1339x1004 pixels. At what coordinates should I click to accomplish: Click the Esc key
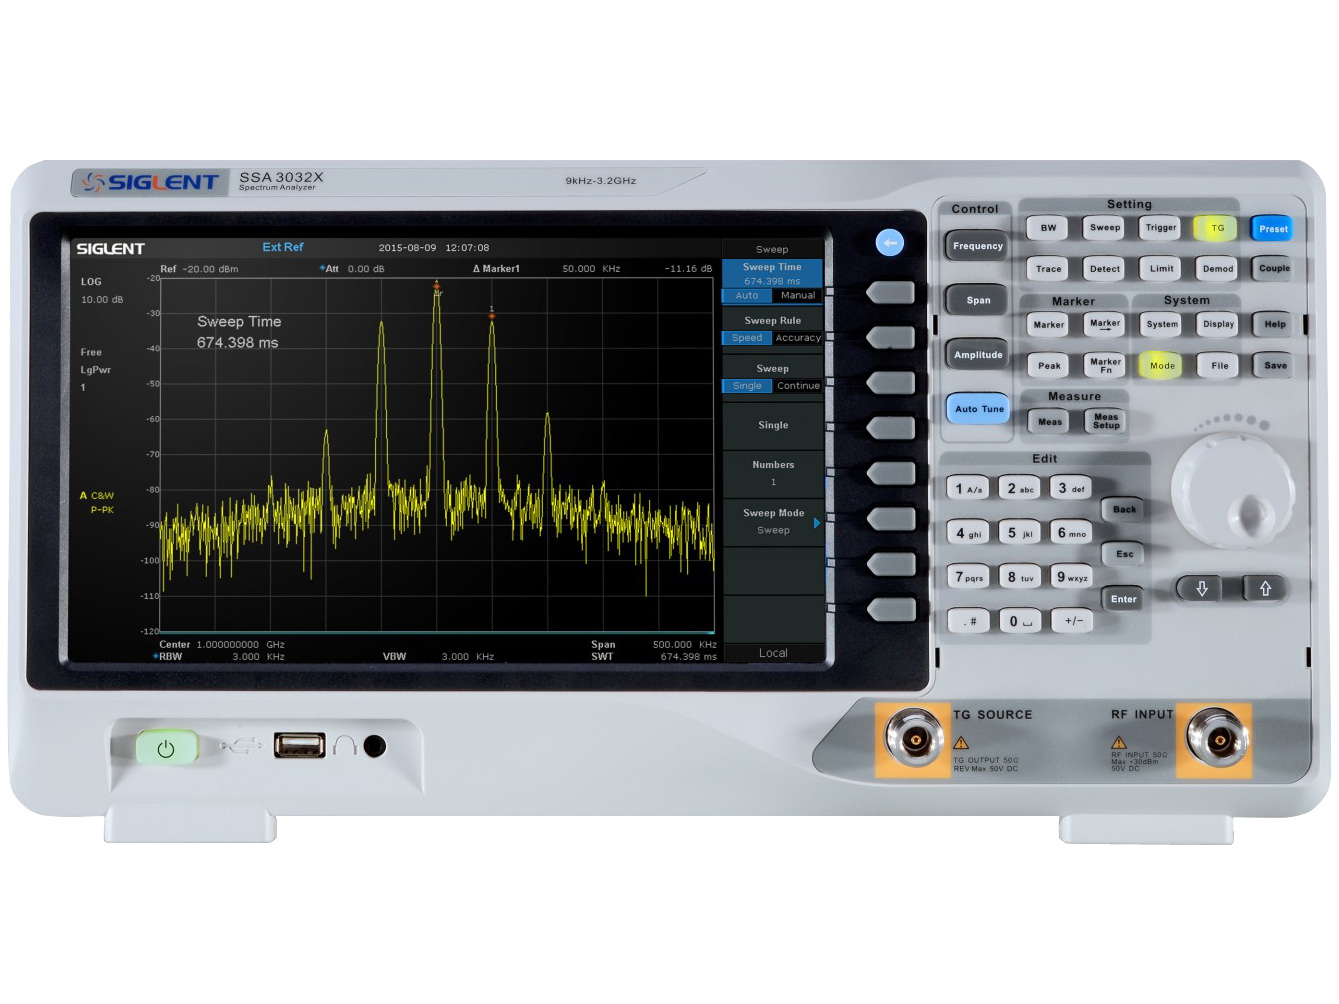point(1124,554)
